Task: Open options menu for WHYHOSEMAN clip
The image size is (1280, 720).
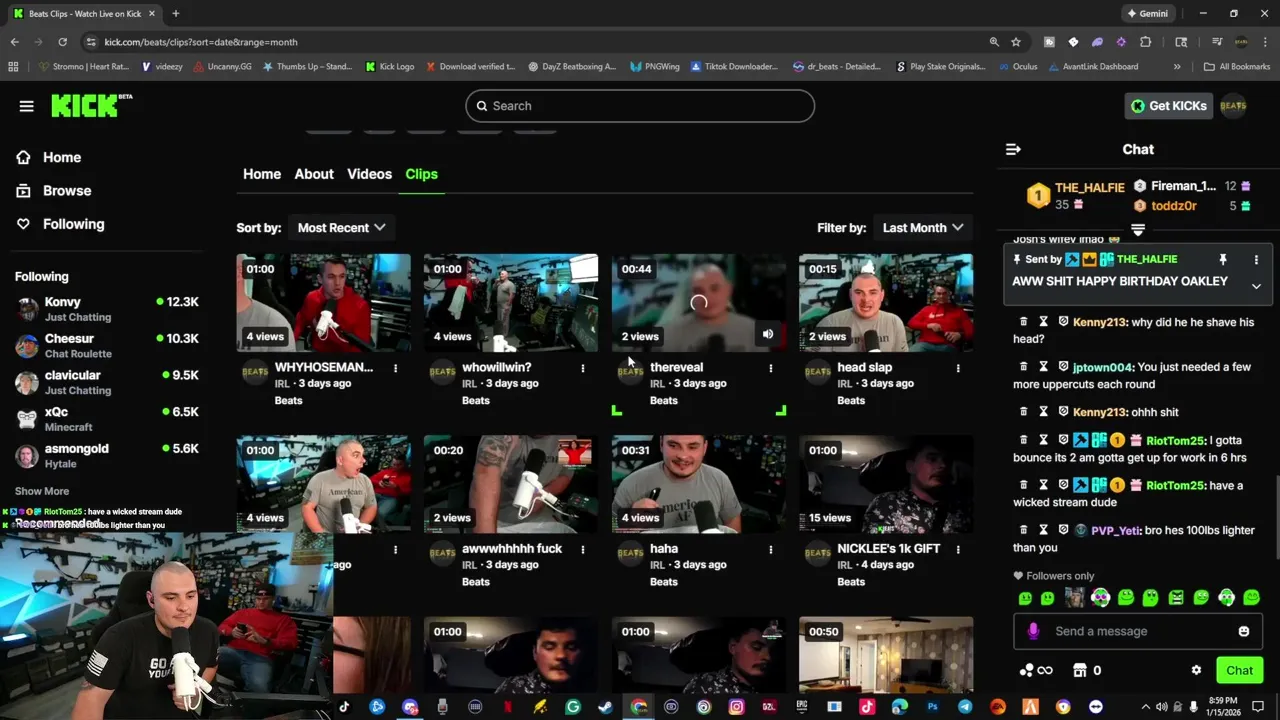Action: (395, 368)
